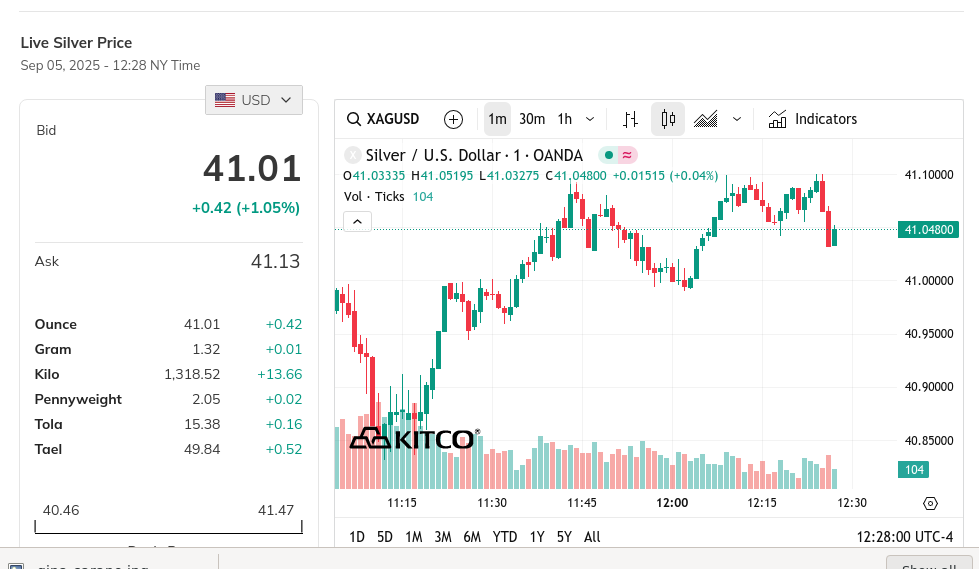Select the 5Y date range

tap(564, 537)
